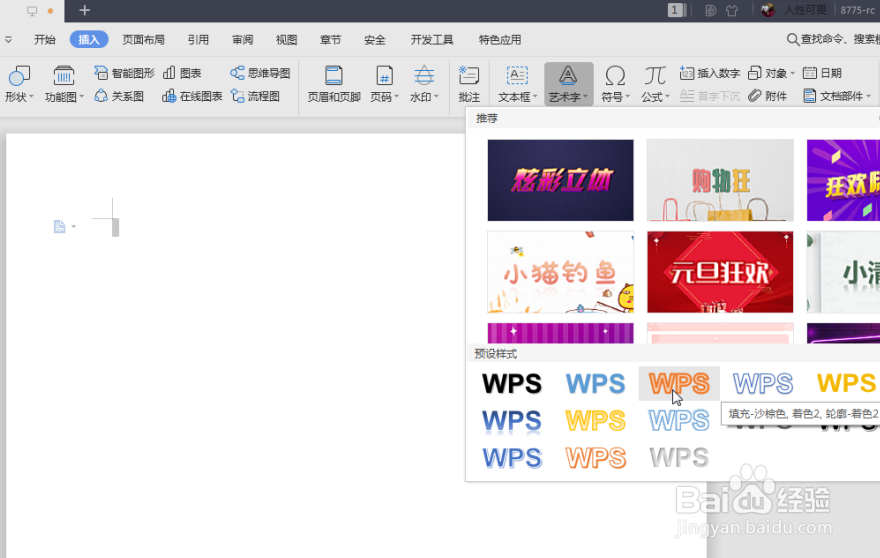Switch to the 特色应用 tab
880x558 pixels.
click(x=499, y=39)
